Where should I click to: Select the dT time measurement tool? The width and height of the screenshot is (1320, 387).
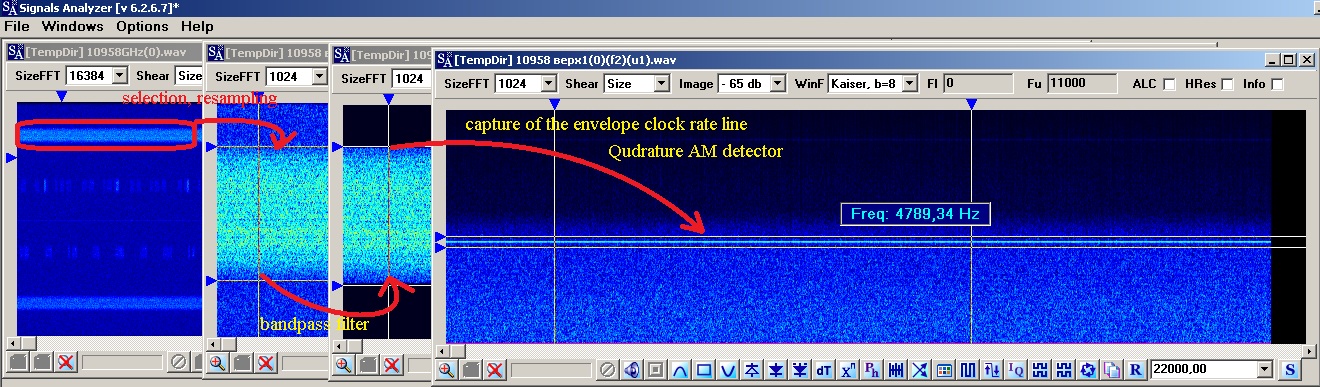(823, 369)
